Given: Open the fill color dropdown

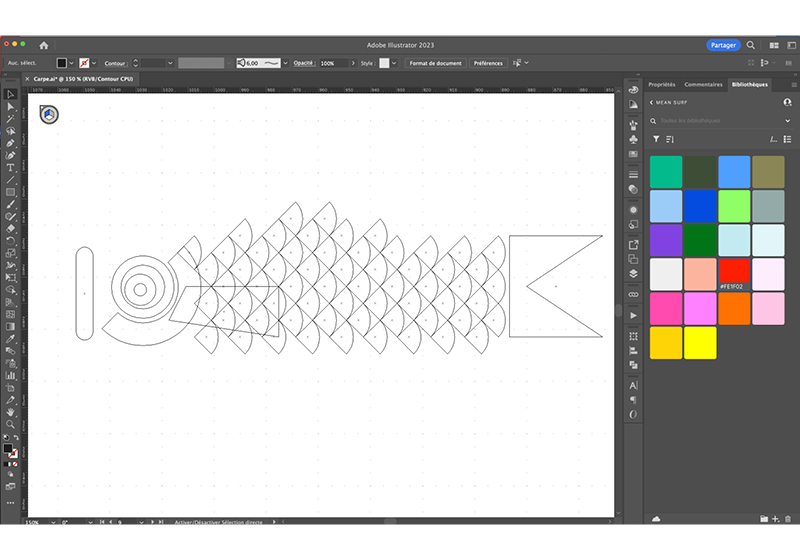Looking at the screenshot, I should coord(73,63).
